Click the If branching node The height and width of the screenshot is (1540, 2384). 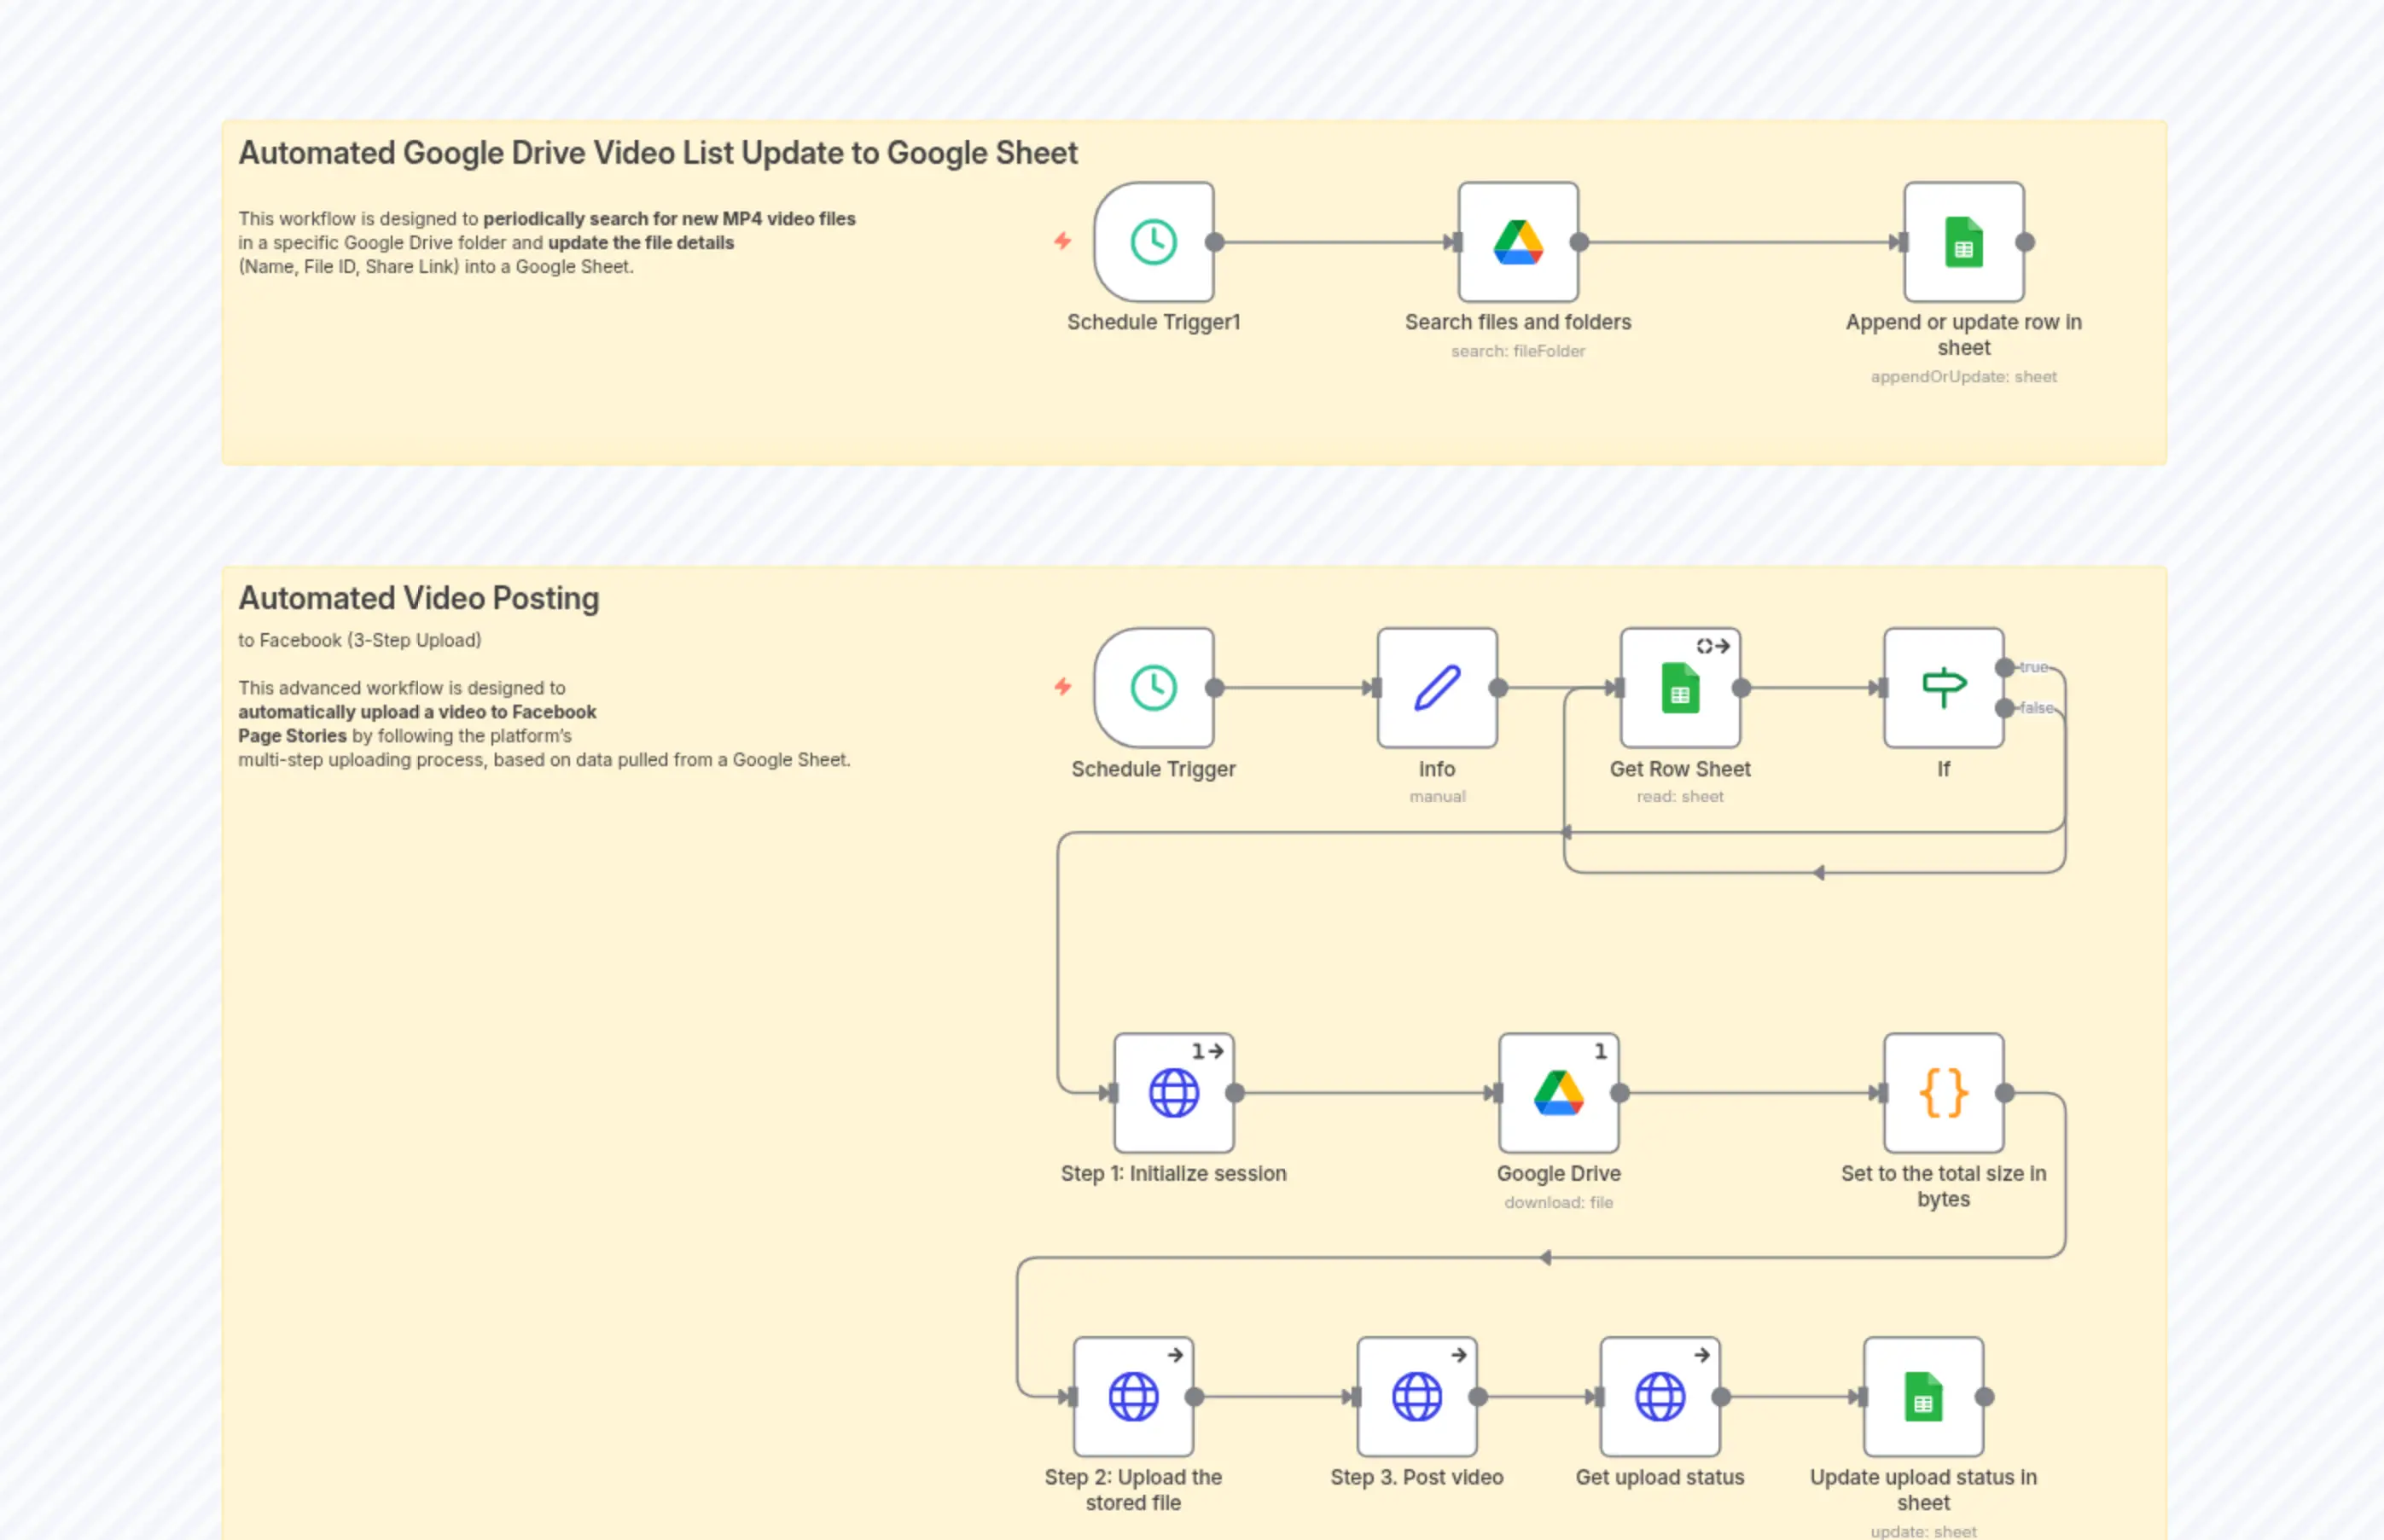[1942, 688]
